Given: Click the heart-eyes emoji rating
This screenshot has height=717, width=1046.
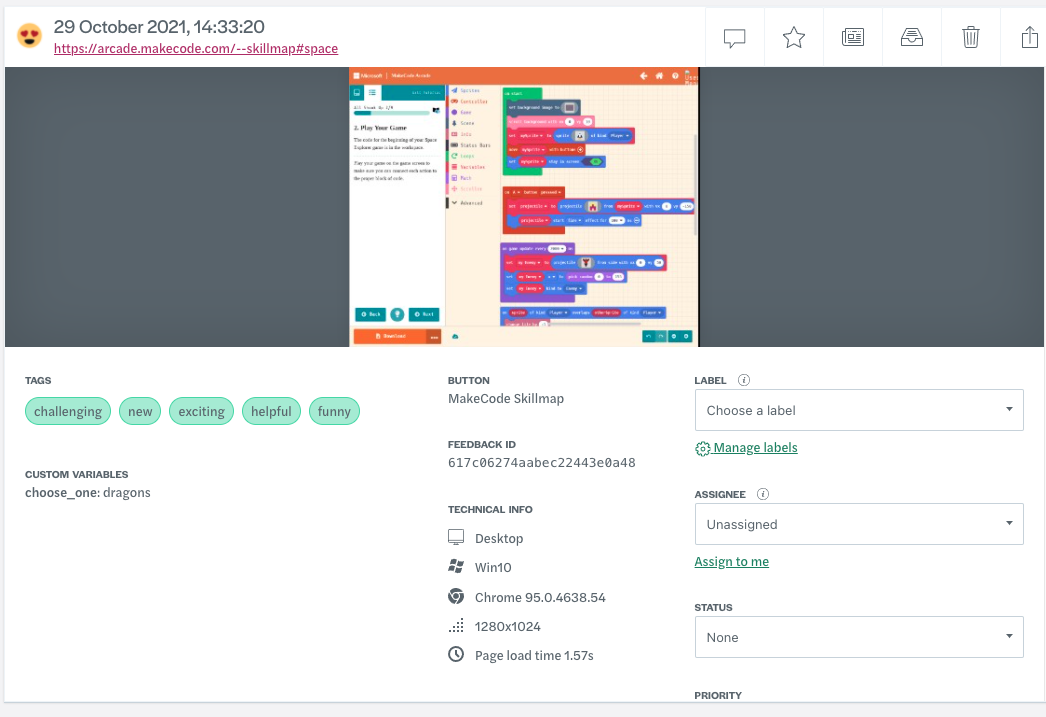Looking at the screenshot, I should (x=29, y=35).
